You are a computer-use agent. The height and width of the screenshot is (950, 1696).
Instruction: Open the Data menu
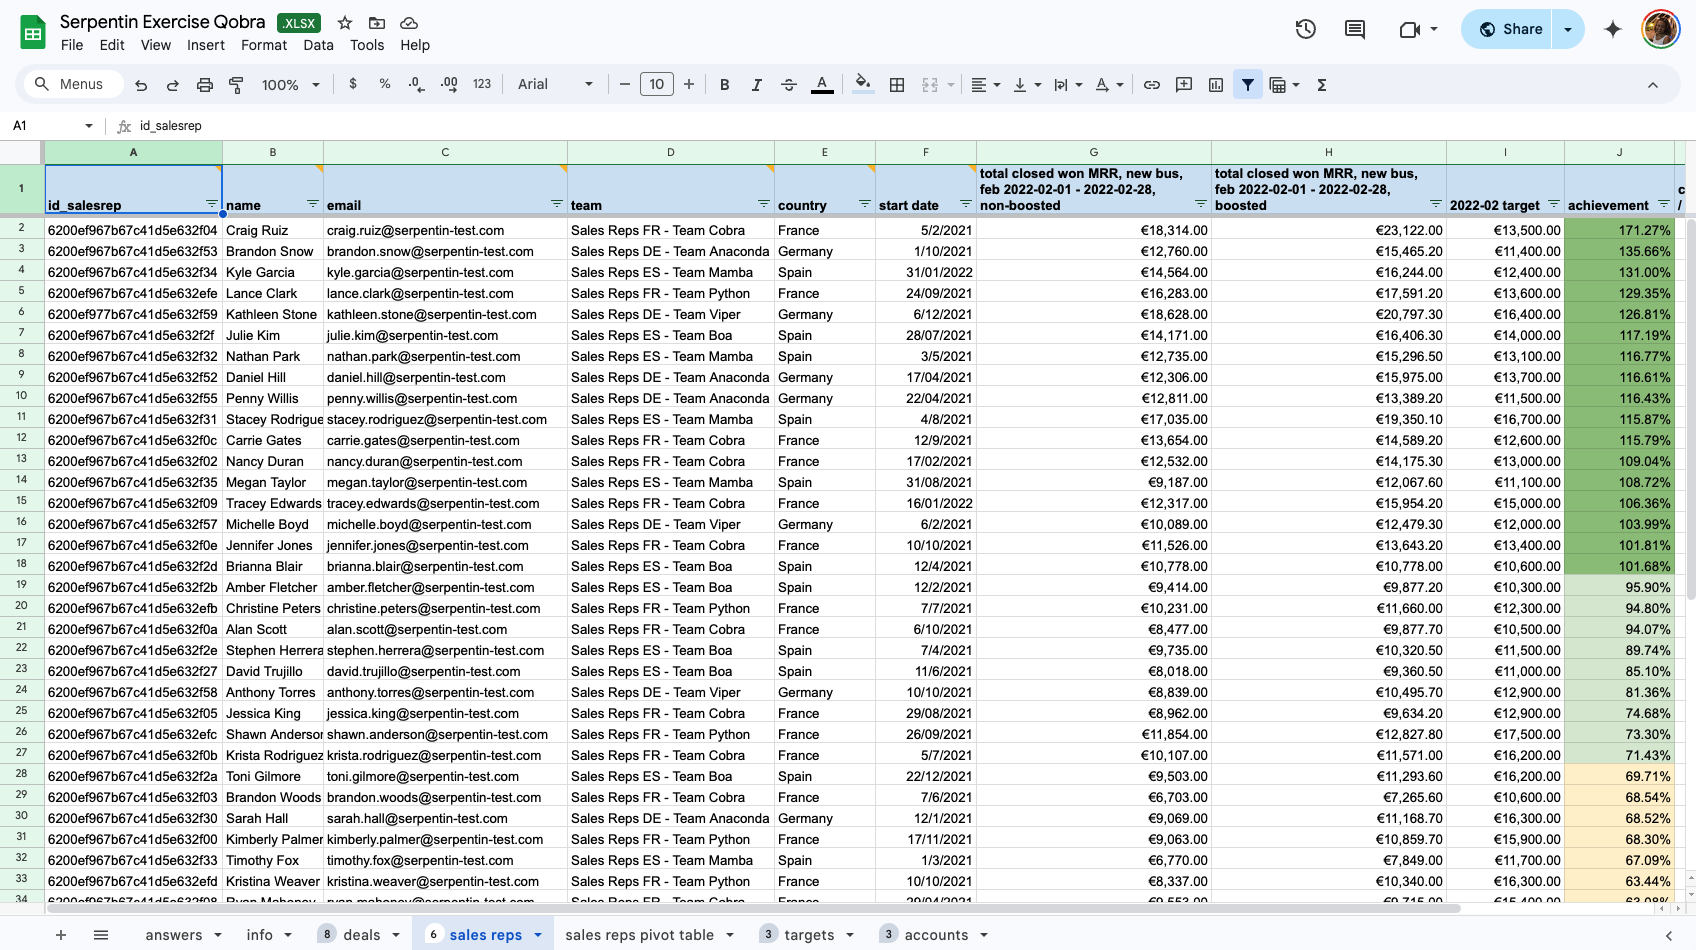click(318, 45)
